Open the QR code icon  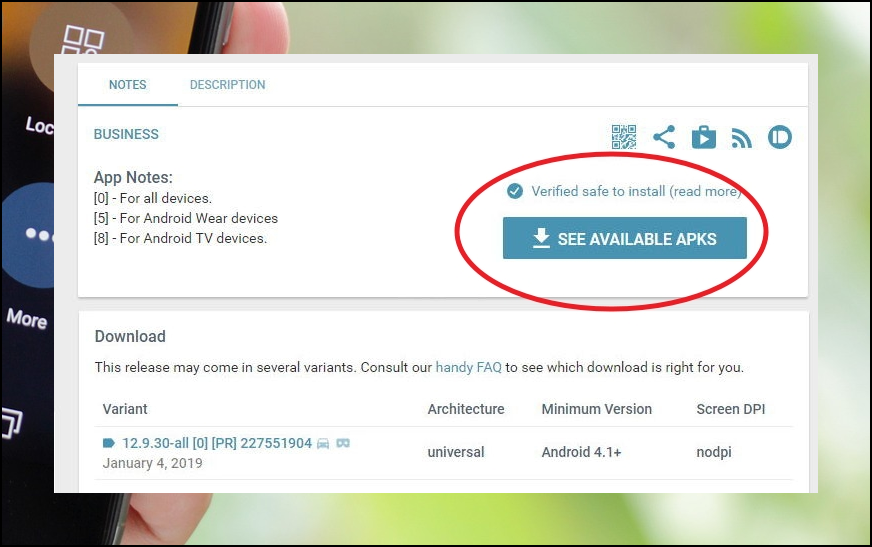coord(624,137)
